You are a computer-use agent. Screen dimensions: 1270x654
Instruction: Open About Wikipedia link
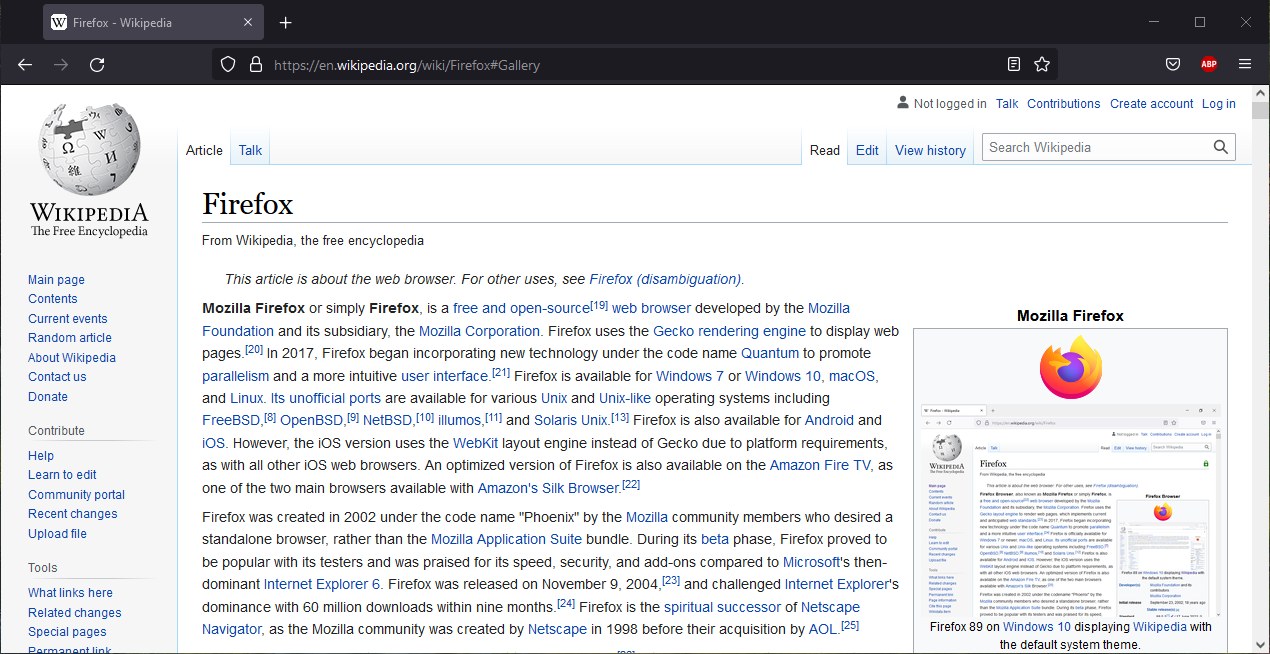[x=72, y=358]
